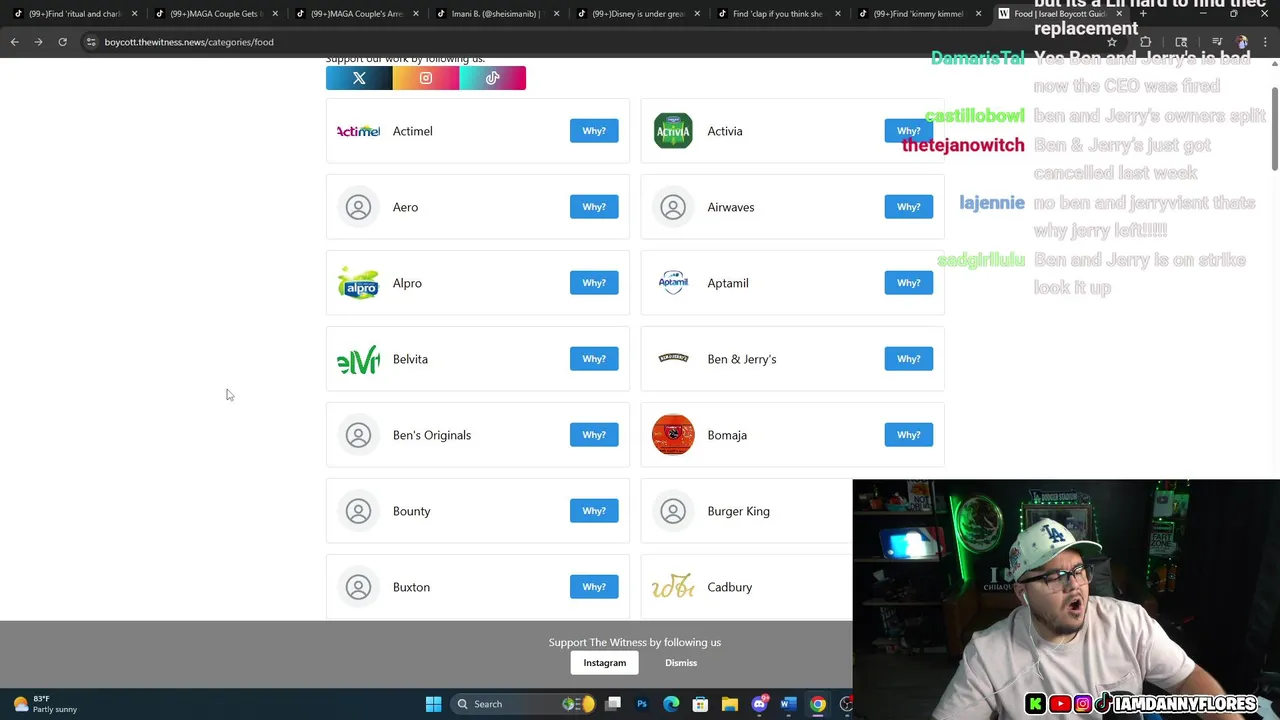Image resolution: width=1280 pixels, height=720 pixels.
Task: Launch Photoshop from the taskbar
Action: (x=642, y=704)
